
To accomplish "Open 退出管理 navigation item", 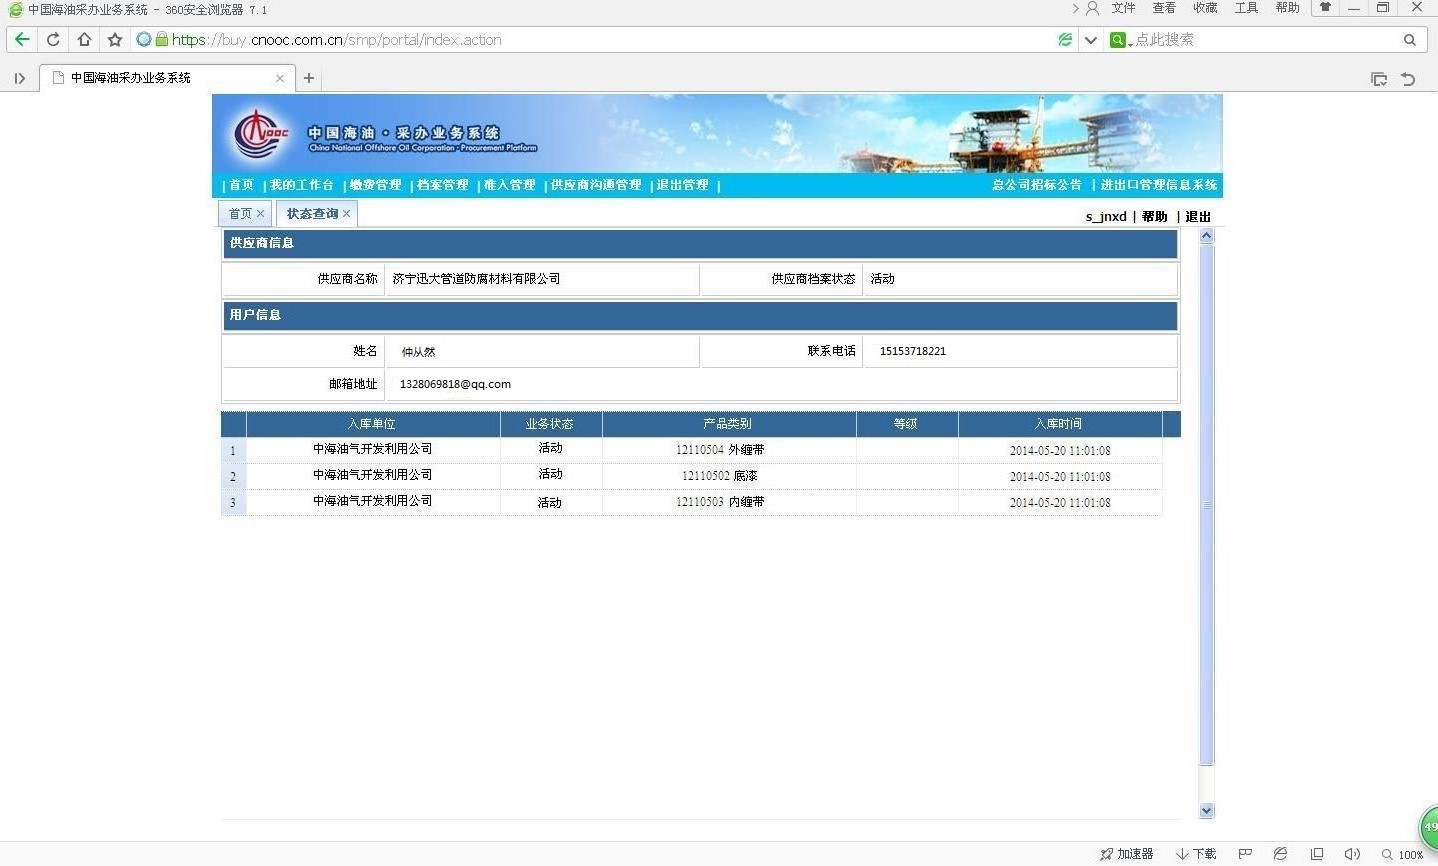I will click(682, 185).
